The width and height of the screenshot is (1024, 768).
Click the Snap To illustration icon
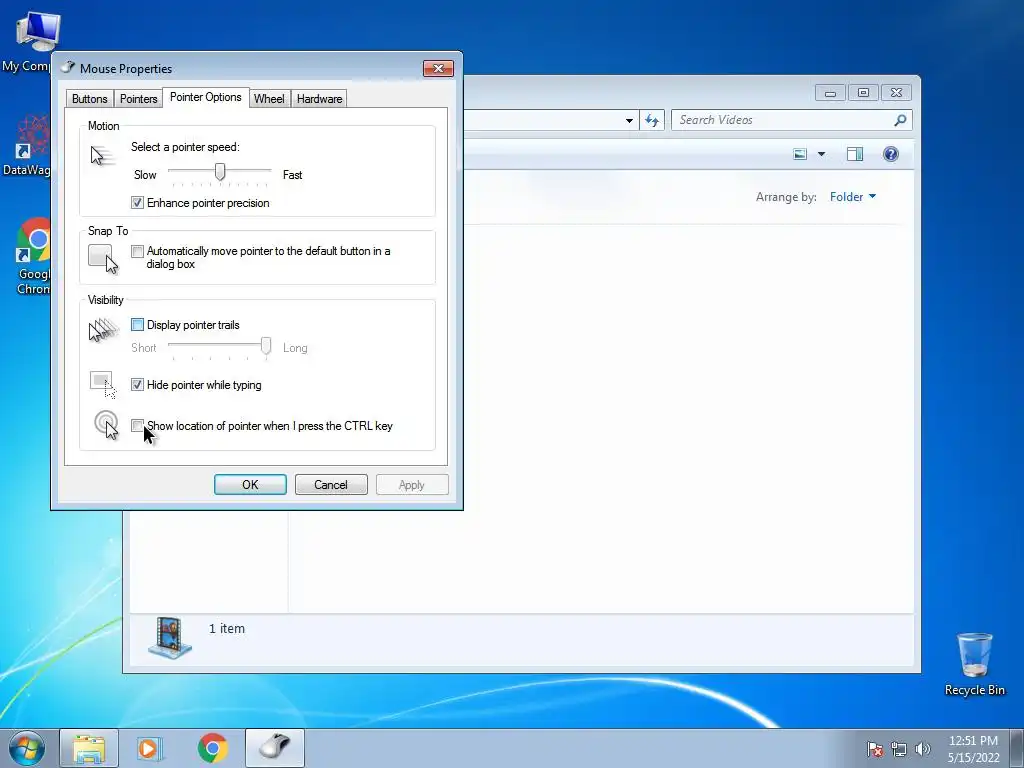[103, 259]
